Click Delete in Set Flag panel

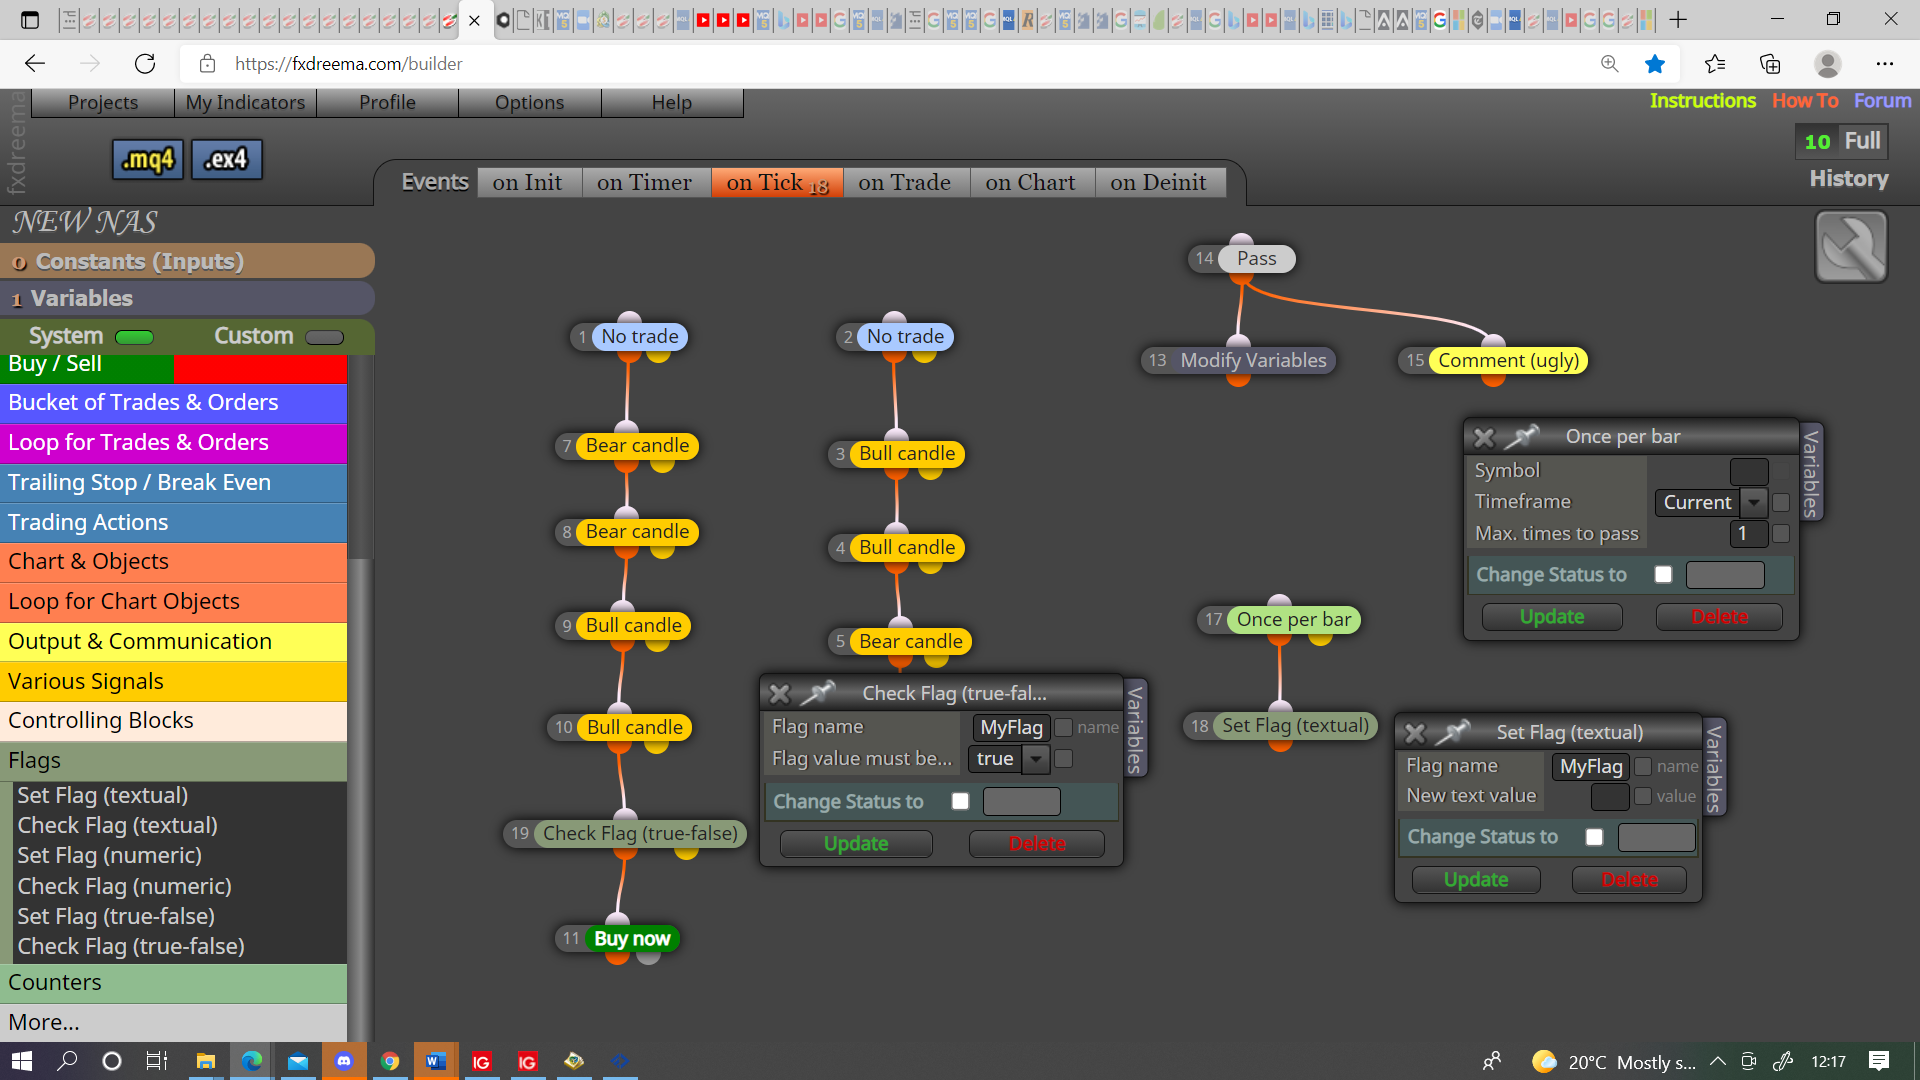click(1629, 880)
